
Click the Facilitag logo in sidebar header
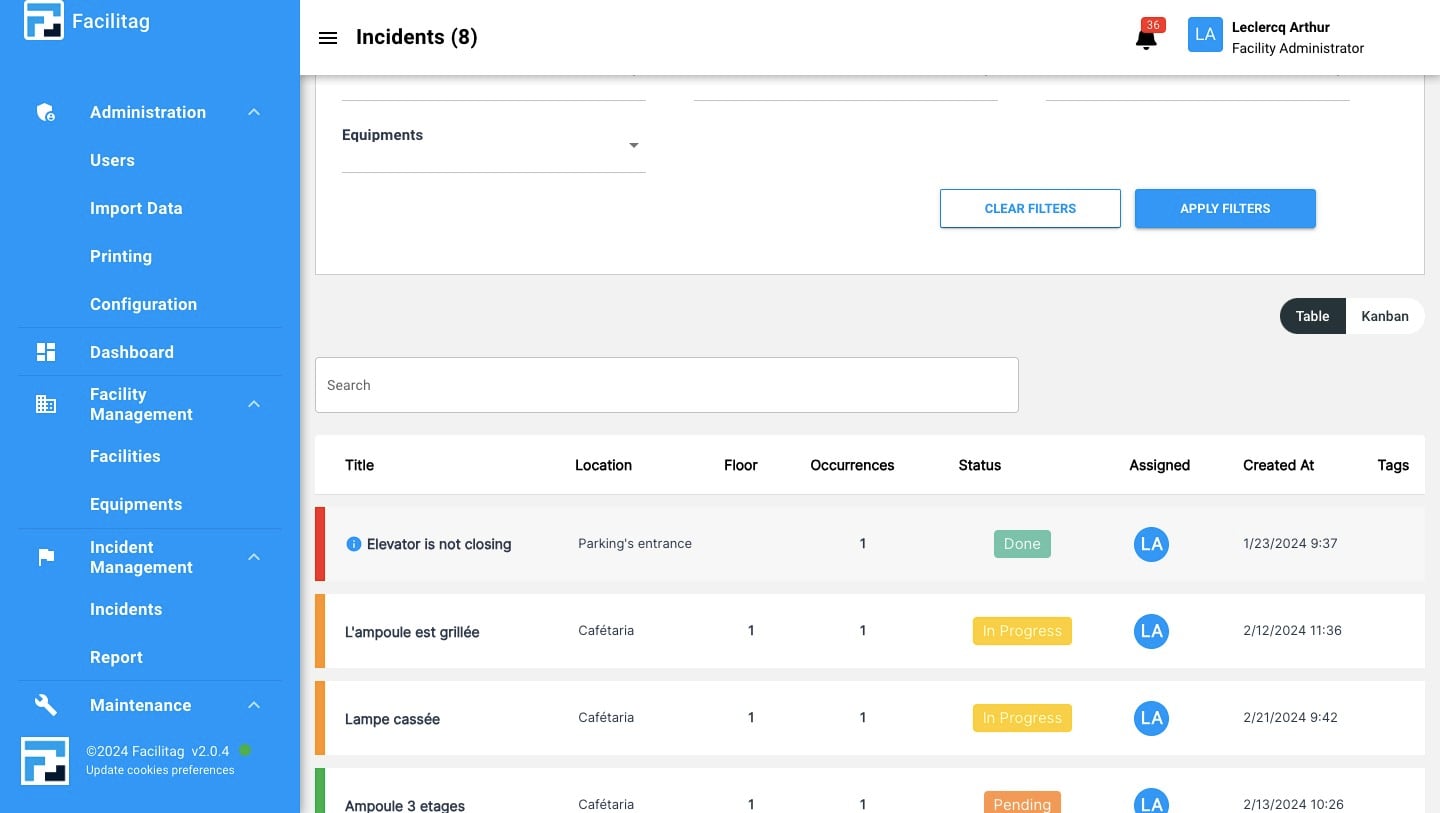[x=43, y=21]
